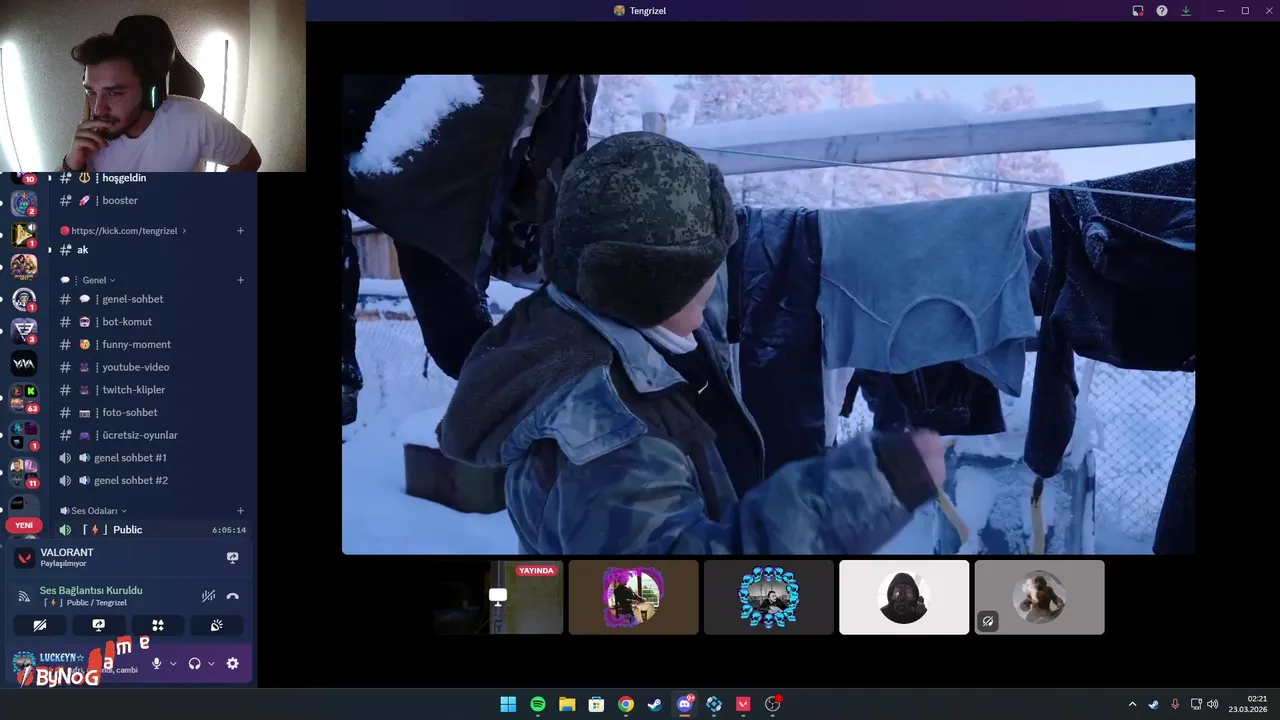Open the server folder with 63 notifications
This screenshot has width=1280, height=720.
pos(23,397)
